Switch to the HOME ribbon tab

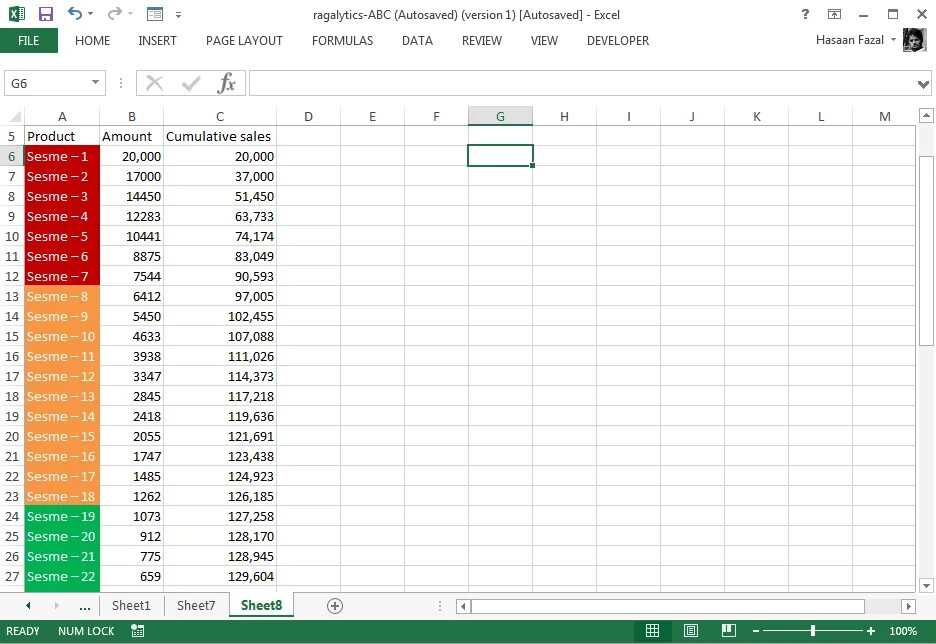[93, 41]
